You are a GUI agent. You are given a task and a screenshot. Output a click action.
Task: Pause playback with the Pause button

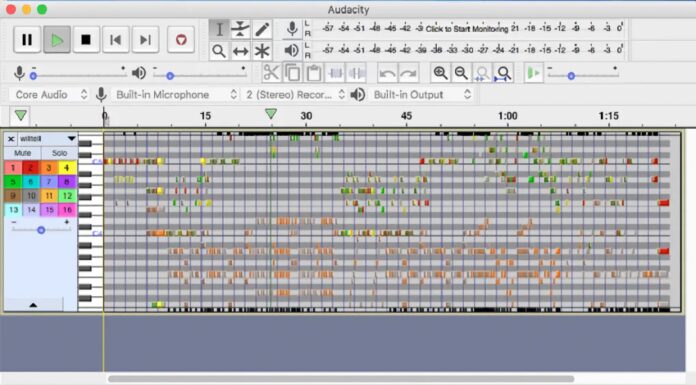point(27,40)
